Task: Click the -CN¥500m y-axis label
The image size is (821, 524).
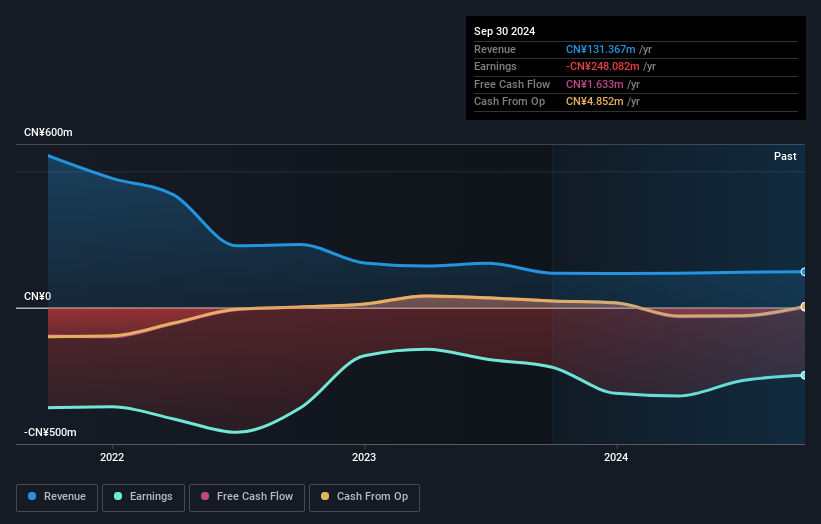Action: pyautogui.click(x=50, y=432)
